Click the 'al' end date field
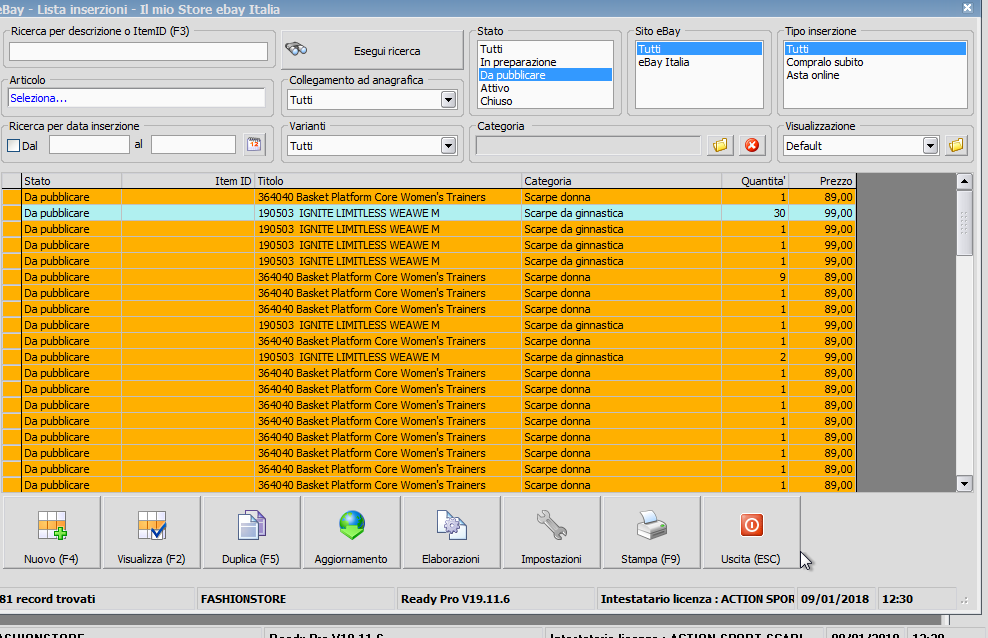This screenshot has width=988, height=638. click(x=193, y=145)
